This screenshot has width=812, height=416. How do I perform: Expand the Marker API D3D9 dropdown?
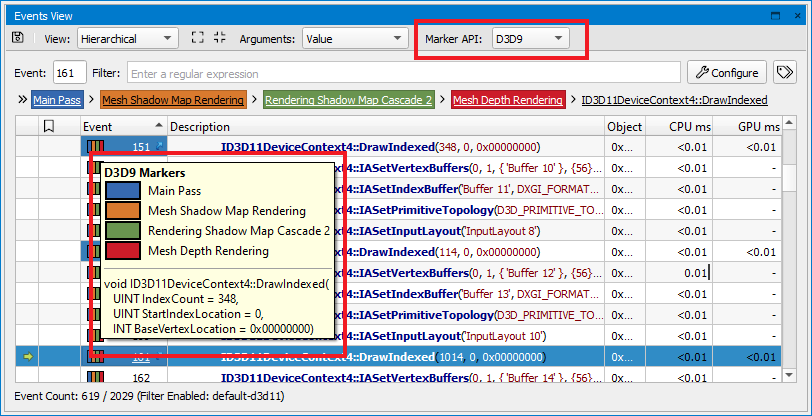530,39
